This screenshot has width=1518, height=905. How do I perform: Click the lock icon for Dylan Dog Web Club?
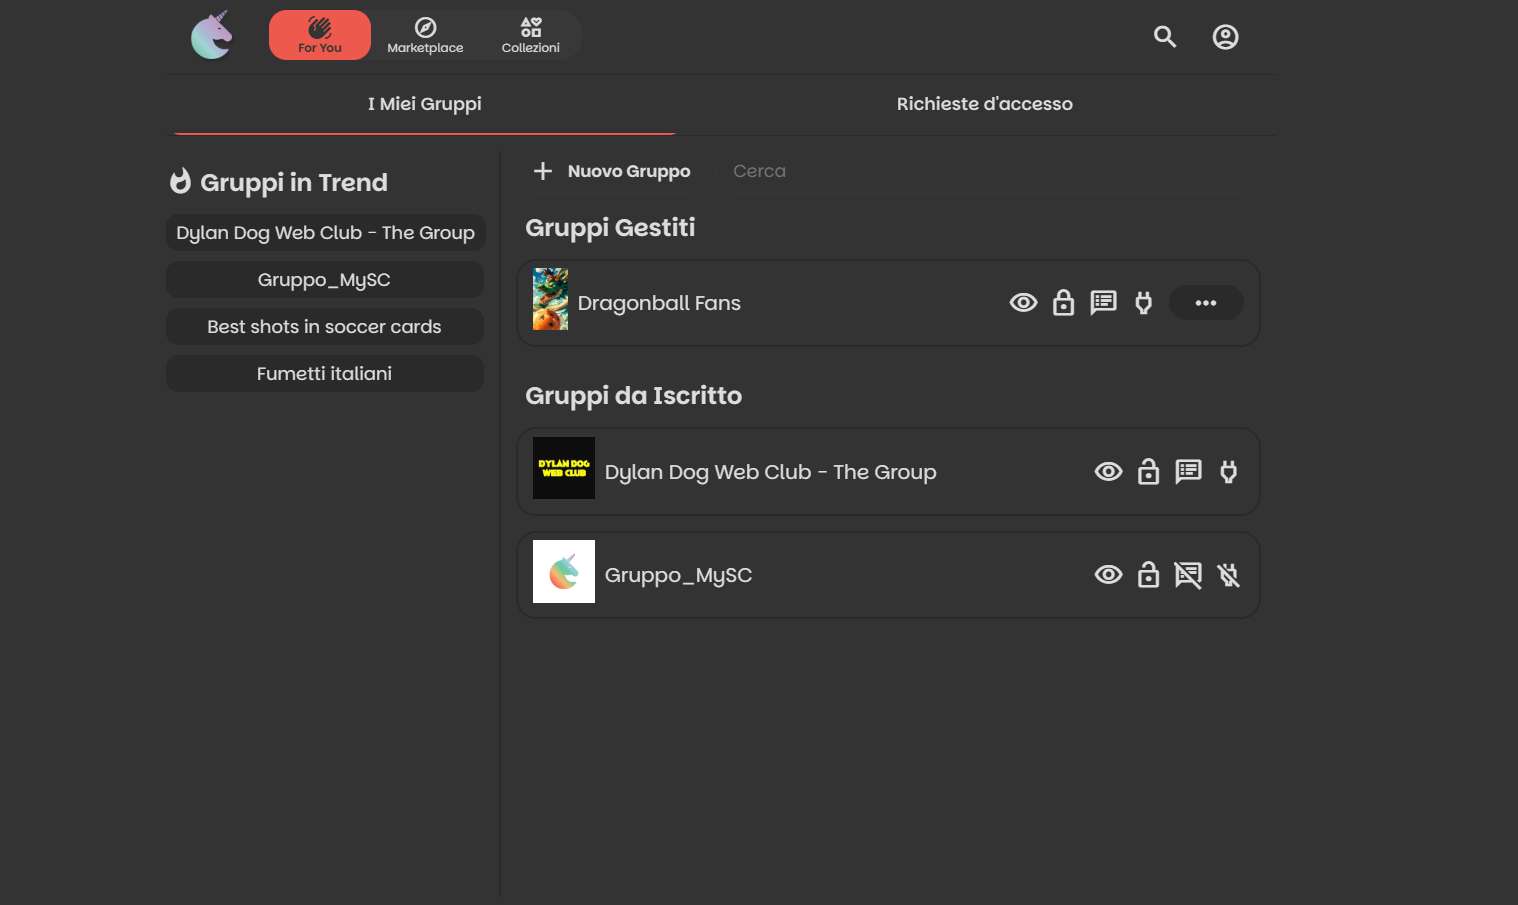(x=1148, y=472)
